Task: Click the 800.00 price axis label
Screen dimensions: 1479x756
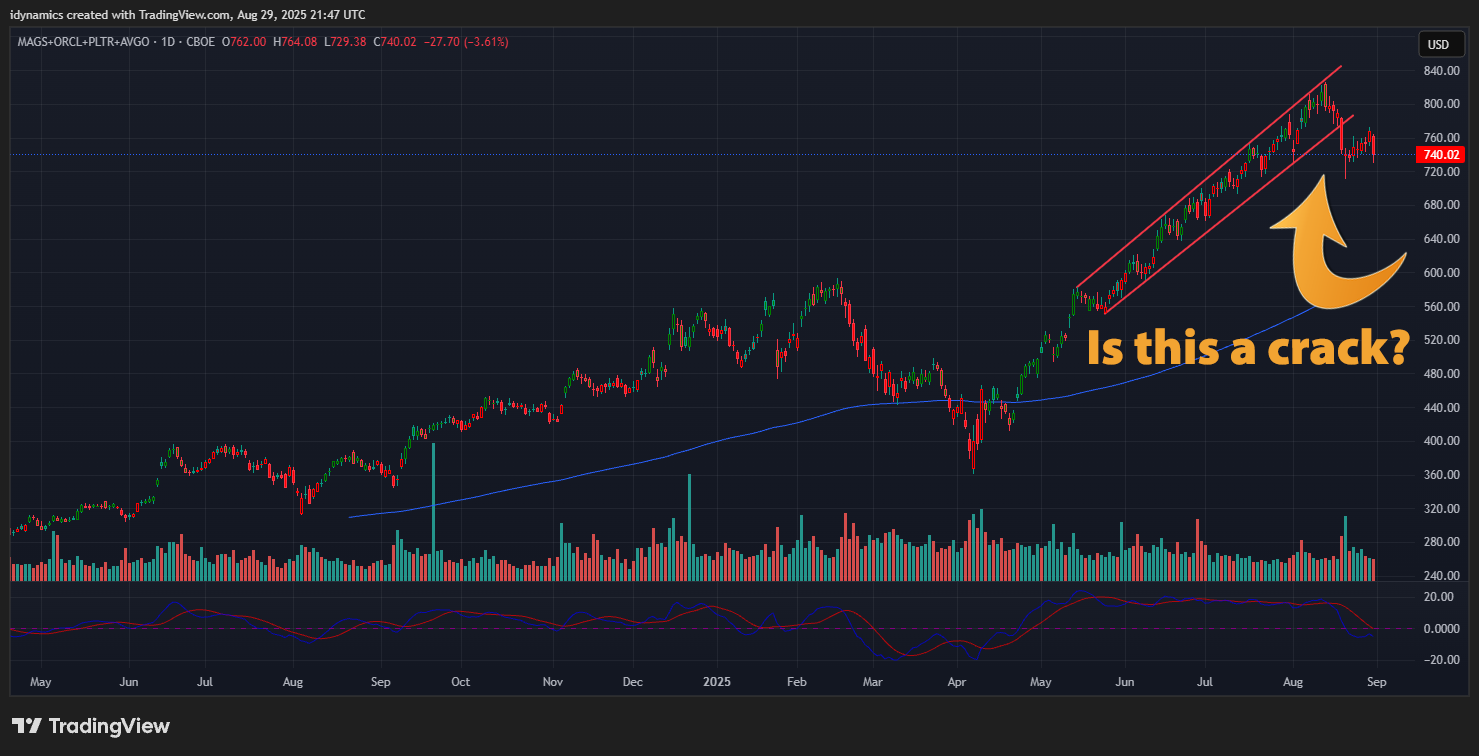Action: (x=1440, y=104)
